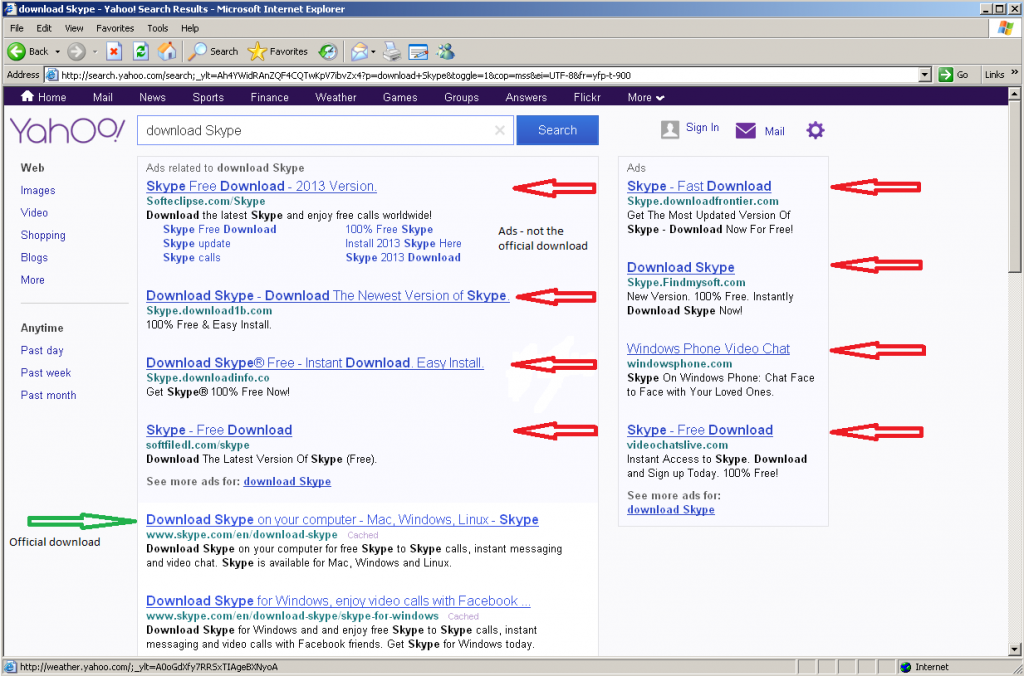The height and width of the screenshot is (676, 1024).
Task: Go to the browser Home page icon
Action: pyautogui.click(x=167, y=52)
